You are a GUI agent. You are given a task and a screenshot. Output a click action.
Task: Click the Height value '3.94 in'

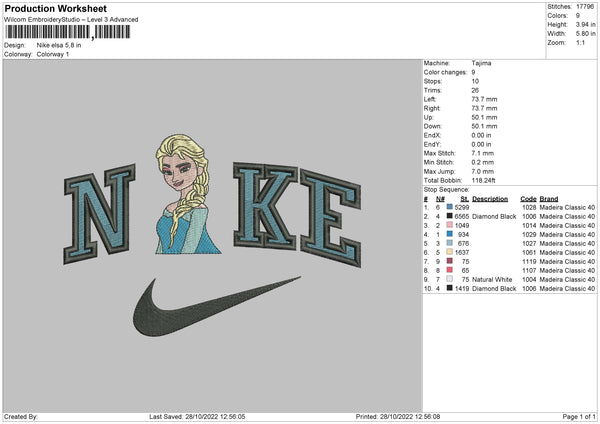click(585, 24)
